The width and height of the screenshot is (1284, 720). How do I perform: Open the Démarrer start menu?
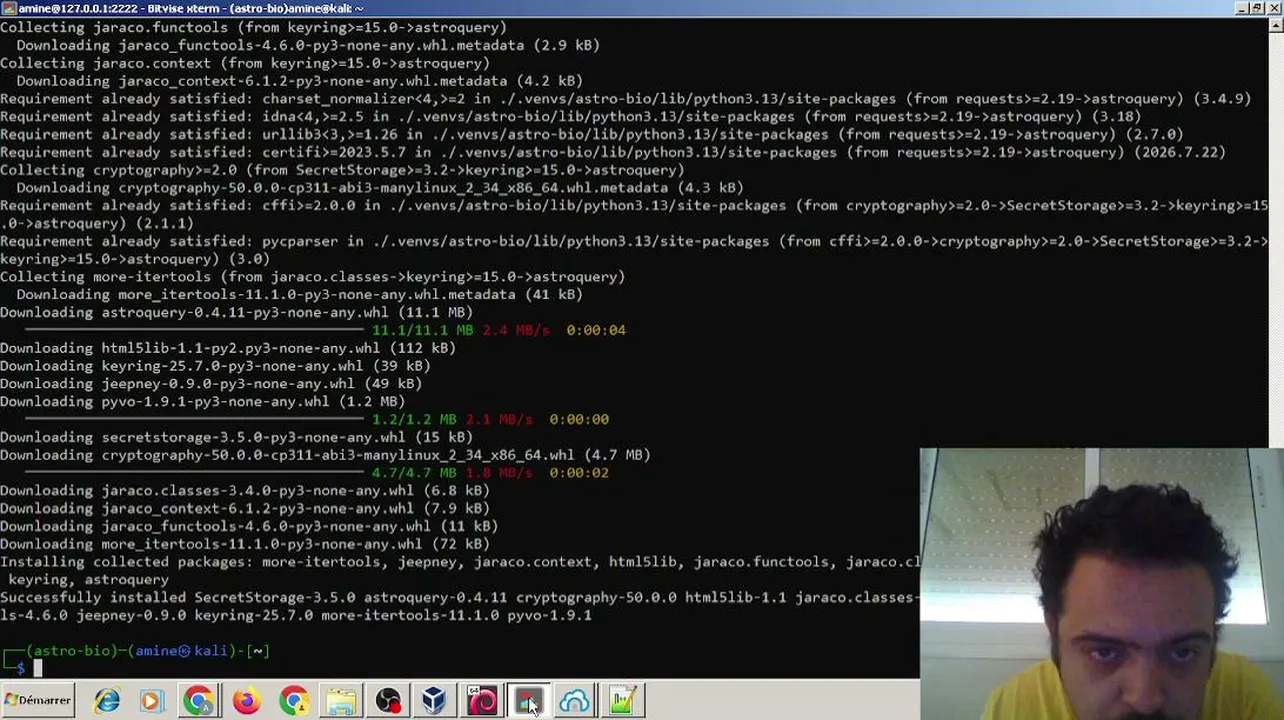pyautogui.click(x=38, y=701)
